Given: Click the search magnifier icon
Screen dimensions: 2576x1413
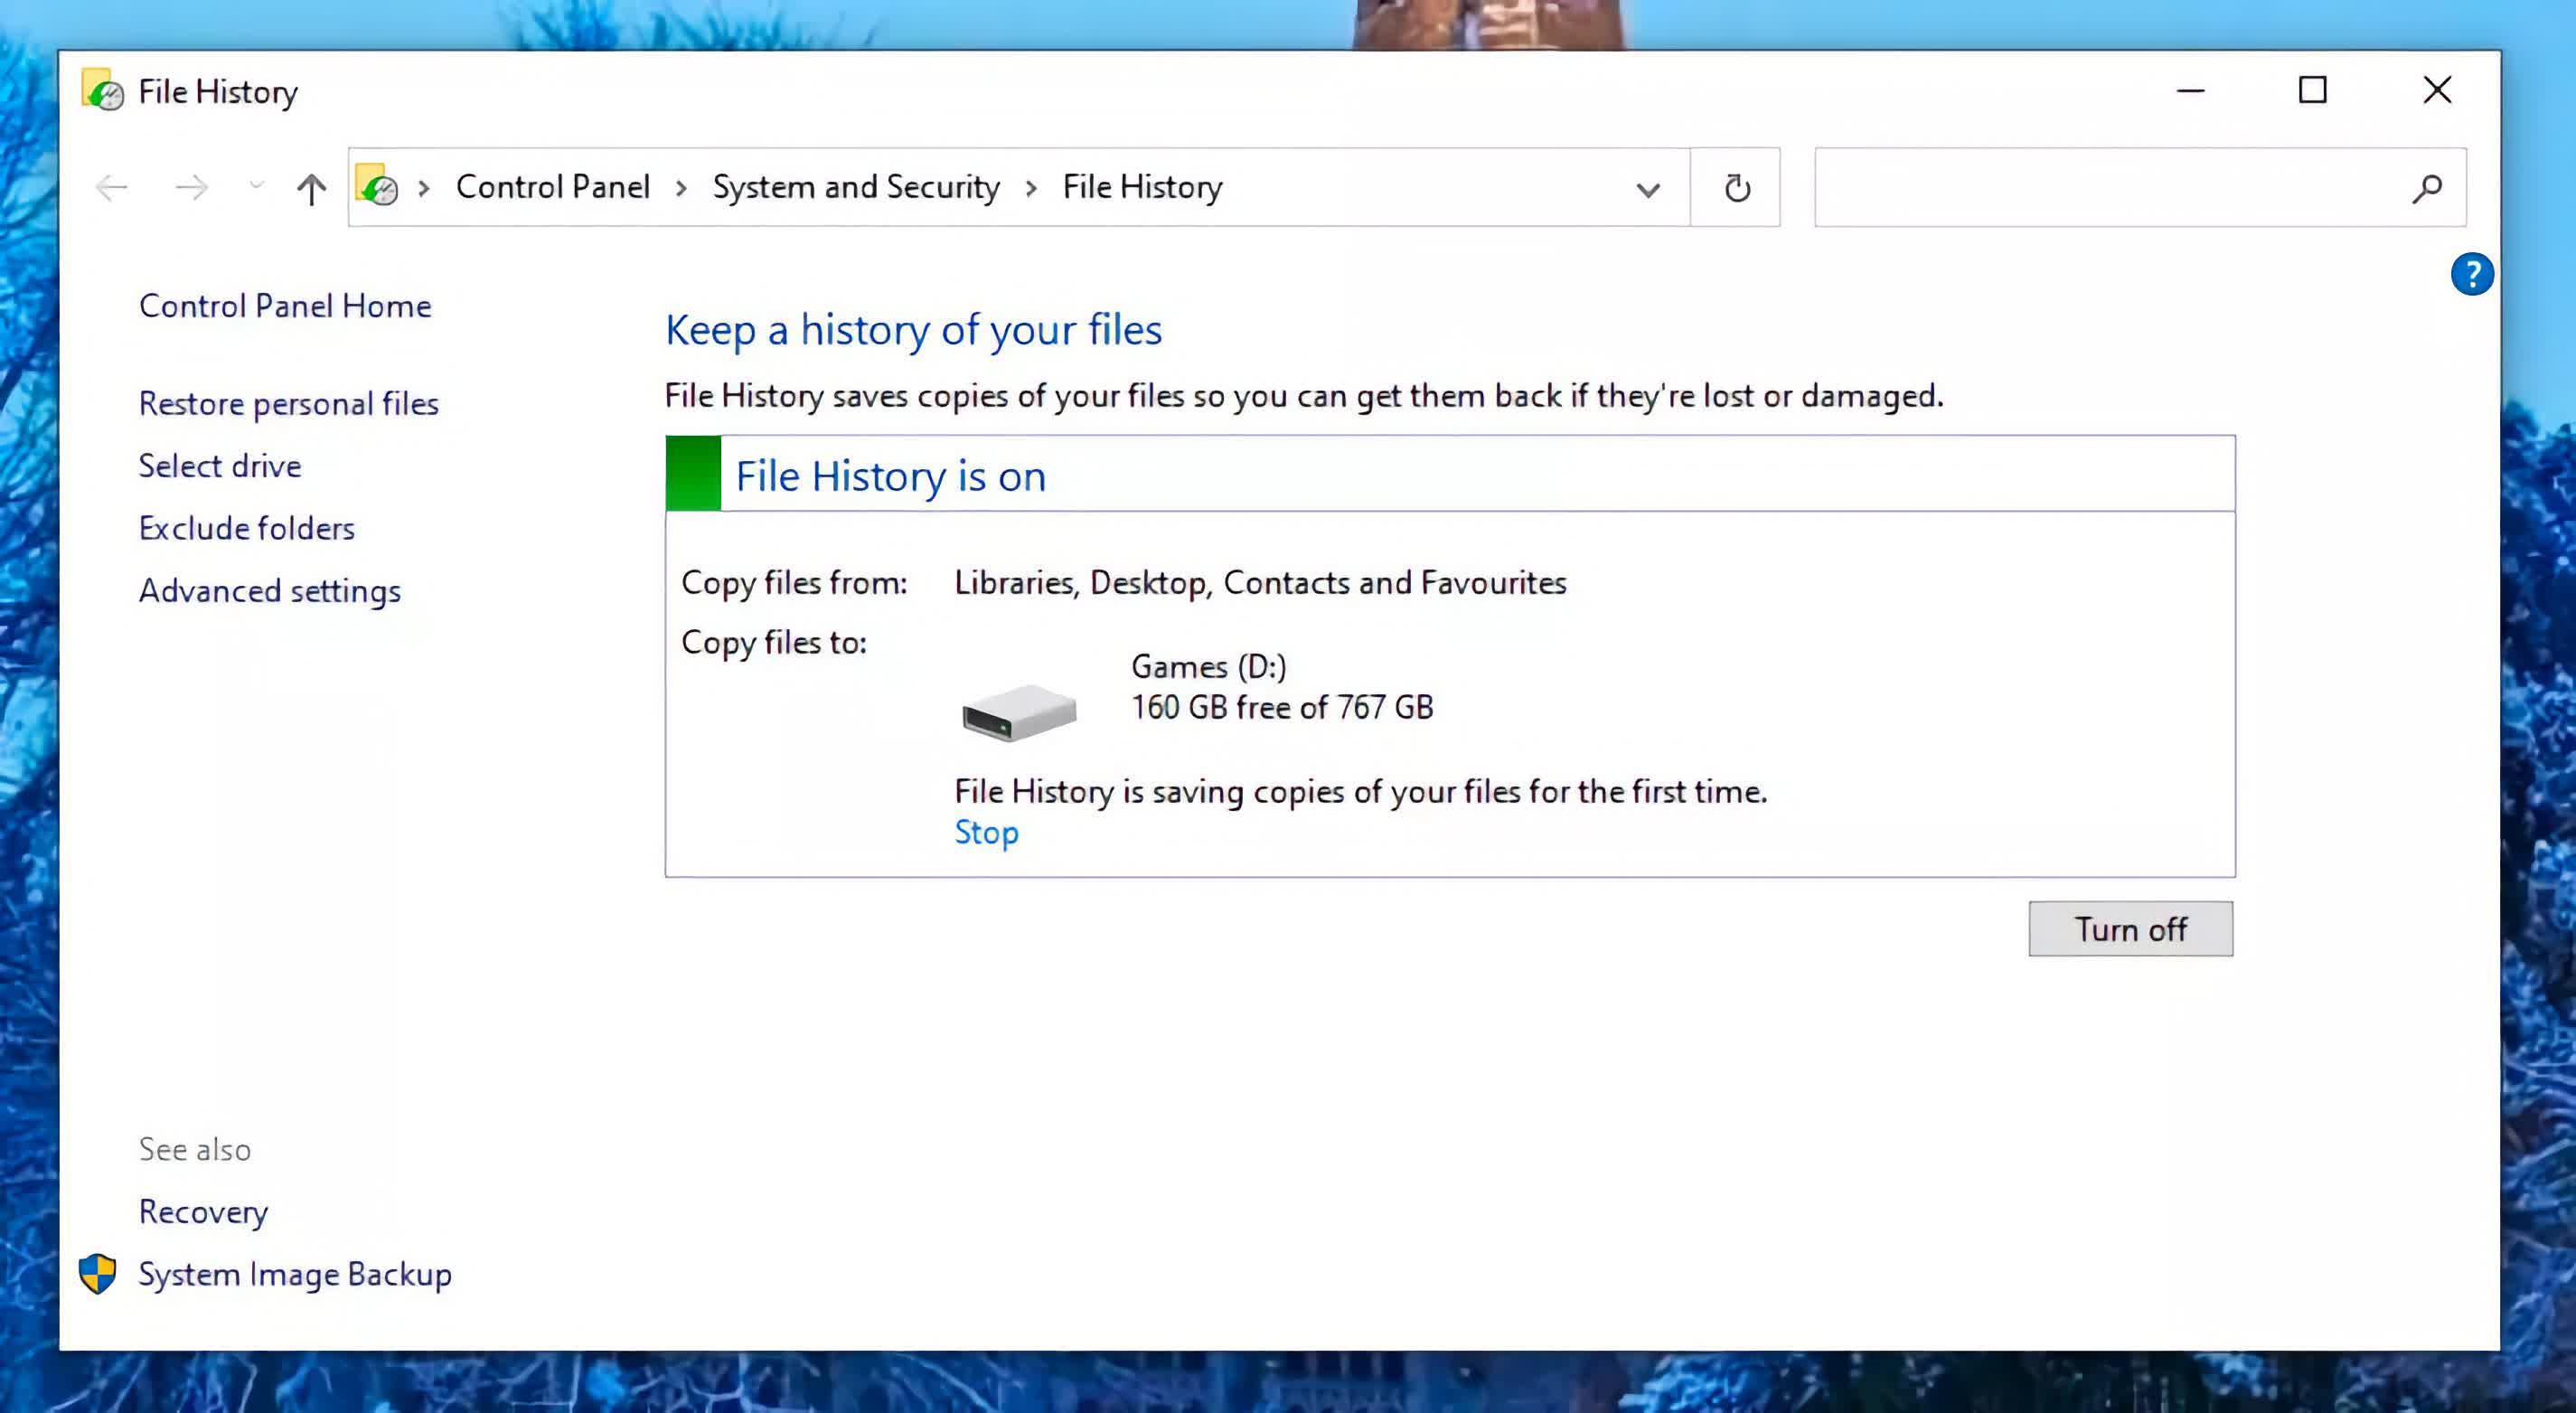Looking at the screenshot, I should (x=2427, y=188).
